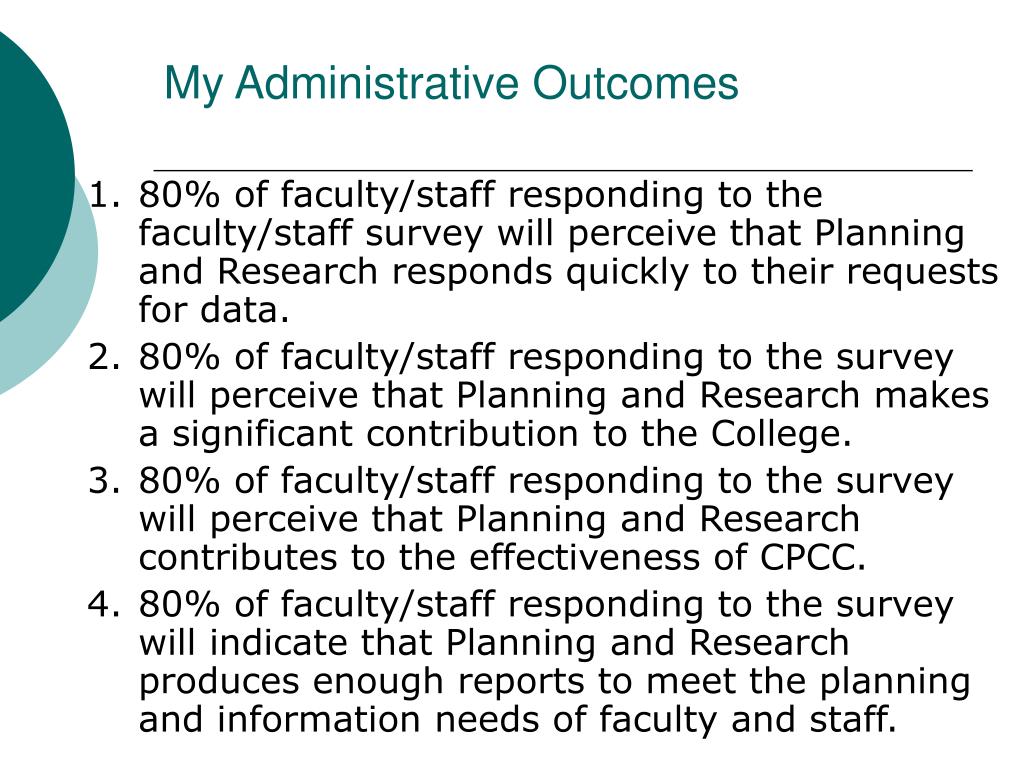Click the 'My Administrative Outcomes' slide title
Image resolution: width=1024 pixels, height=768 pixels.
click(451, 84)
